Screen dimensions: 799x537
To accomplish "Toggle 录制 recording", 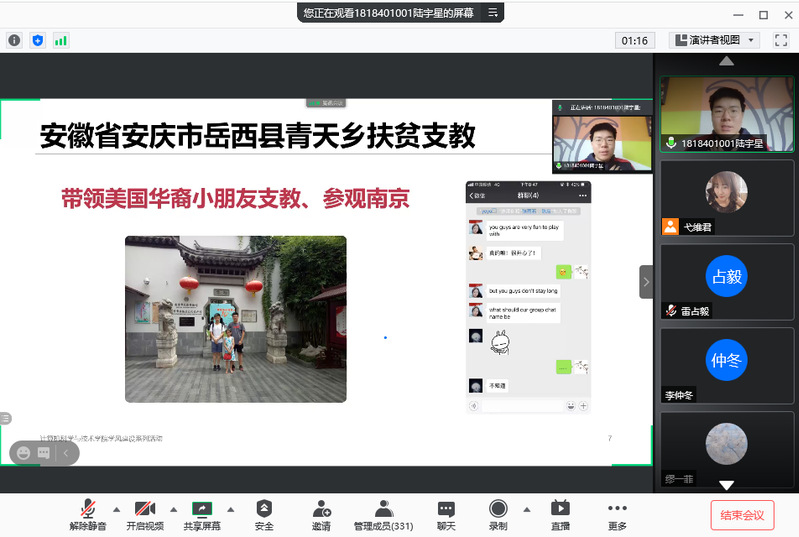I will pos(498,514).
